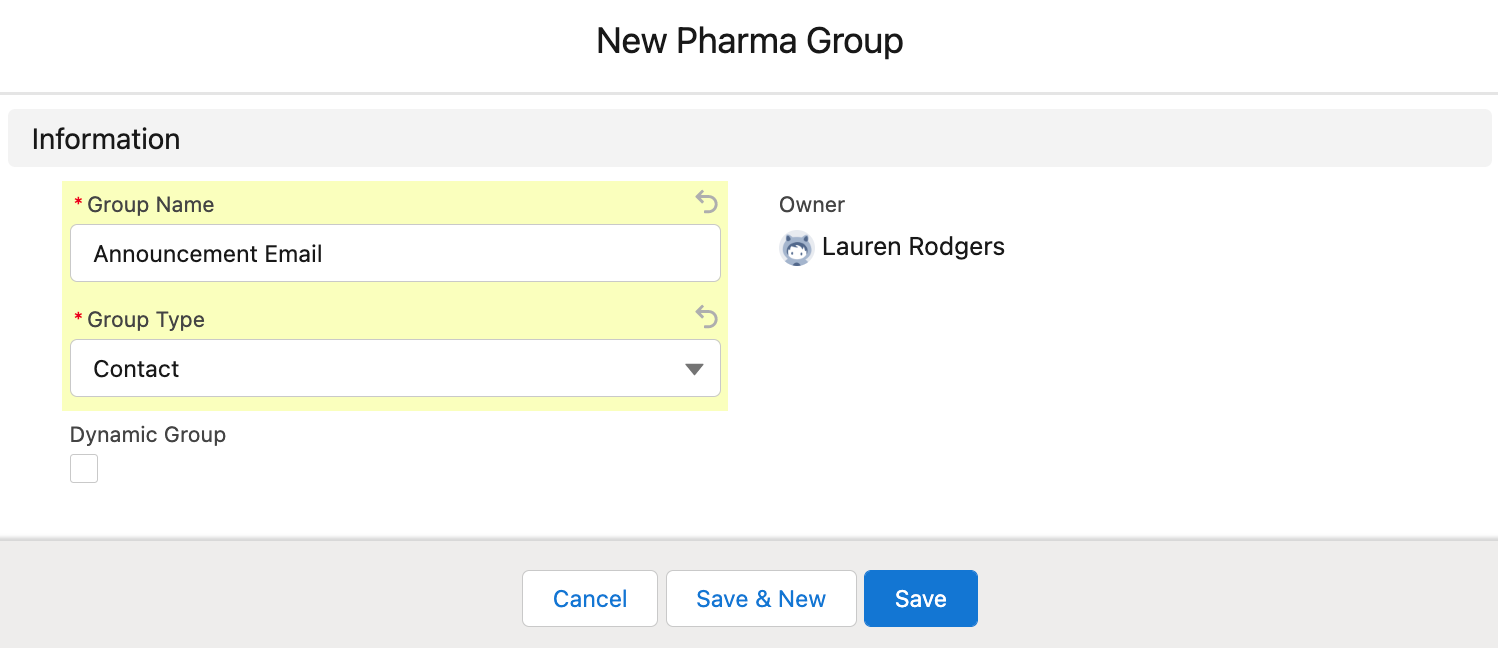
Task: Click the koala avatar next to Owner
Action: [x=796, y=248]
